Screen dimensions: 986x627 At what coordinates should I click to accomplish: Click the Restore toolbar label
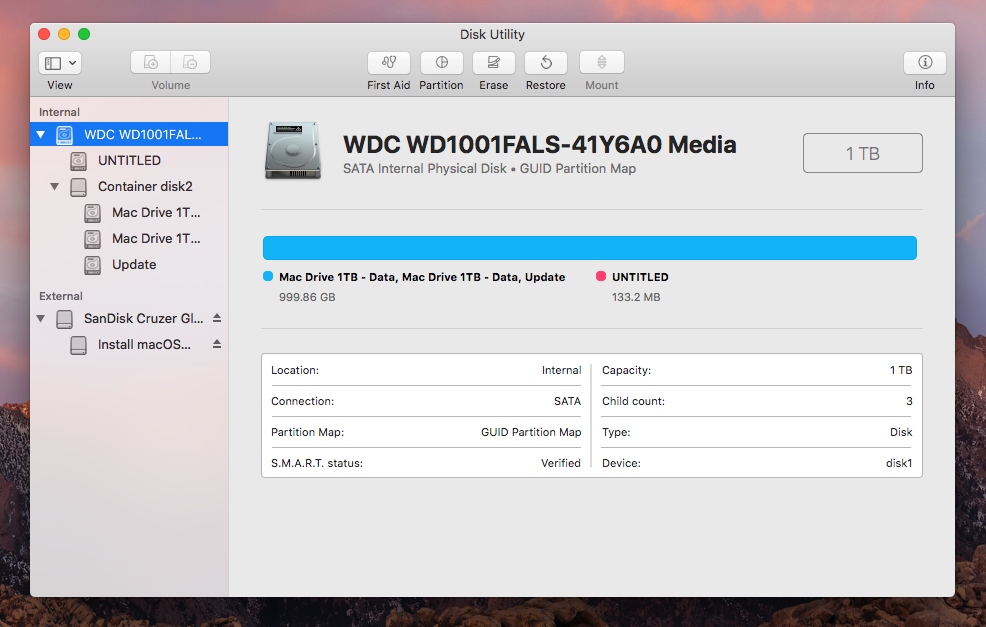(x=546, y=85)
